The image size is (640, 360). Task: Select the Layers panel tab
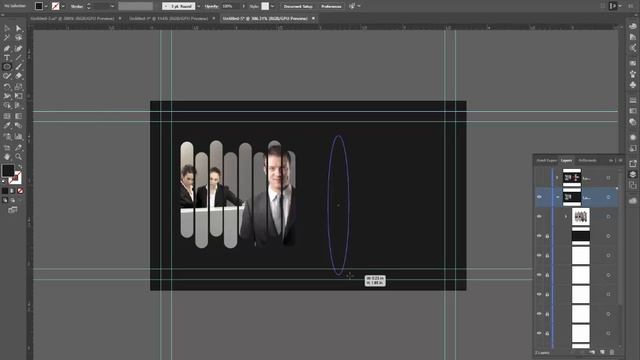pos(567,160)
